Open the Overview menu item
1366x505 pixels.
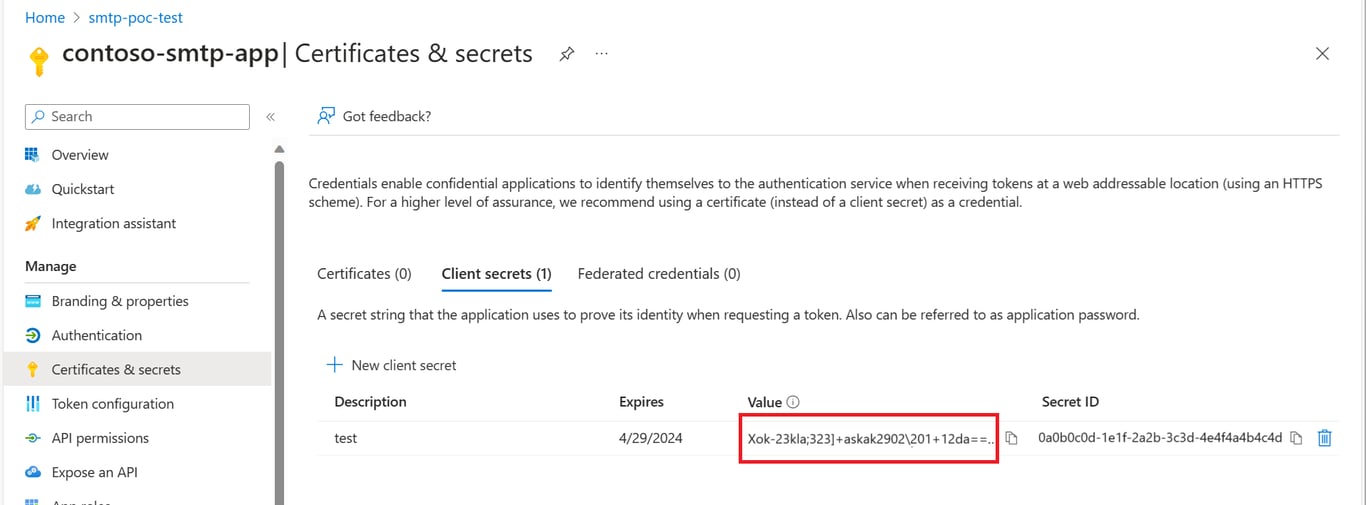pos(80,155)
